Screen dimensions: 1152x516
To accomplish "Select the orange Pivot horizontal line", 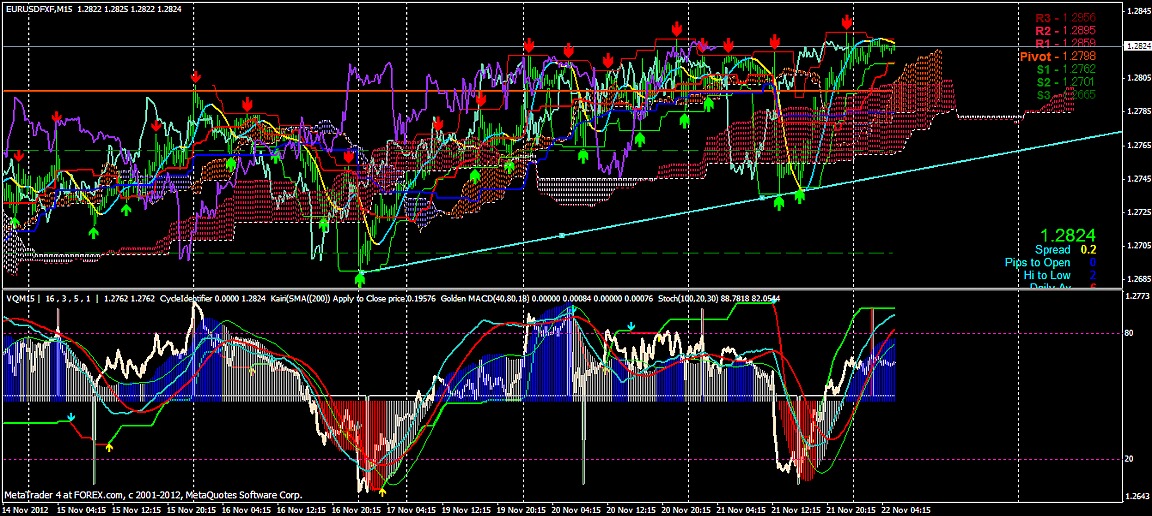I will click(x=300, y=91).
